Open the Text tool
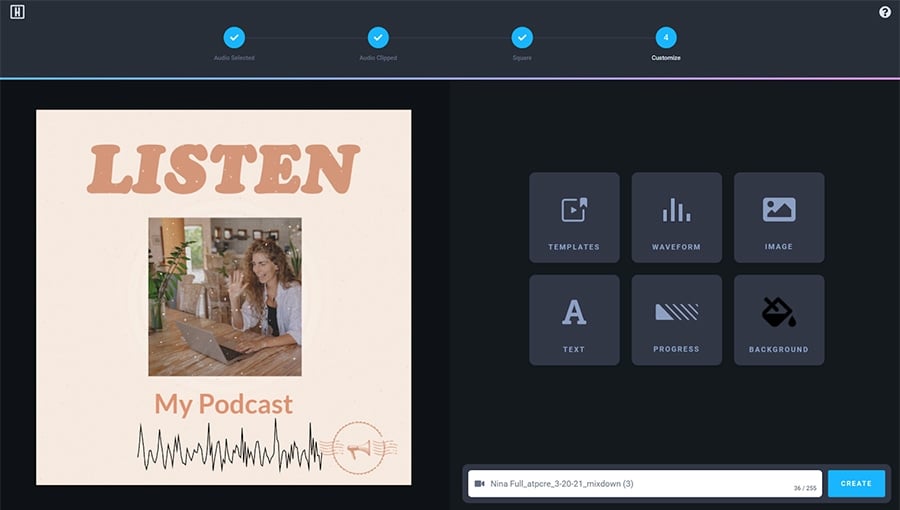 click(574, 320)
